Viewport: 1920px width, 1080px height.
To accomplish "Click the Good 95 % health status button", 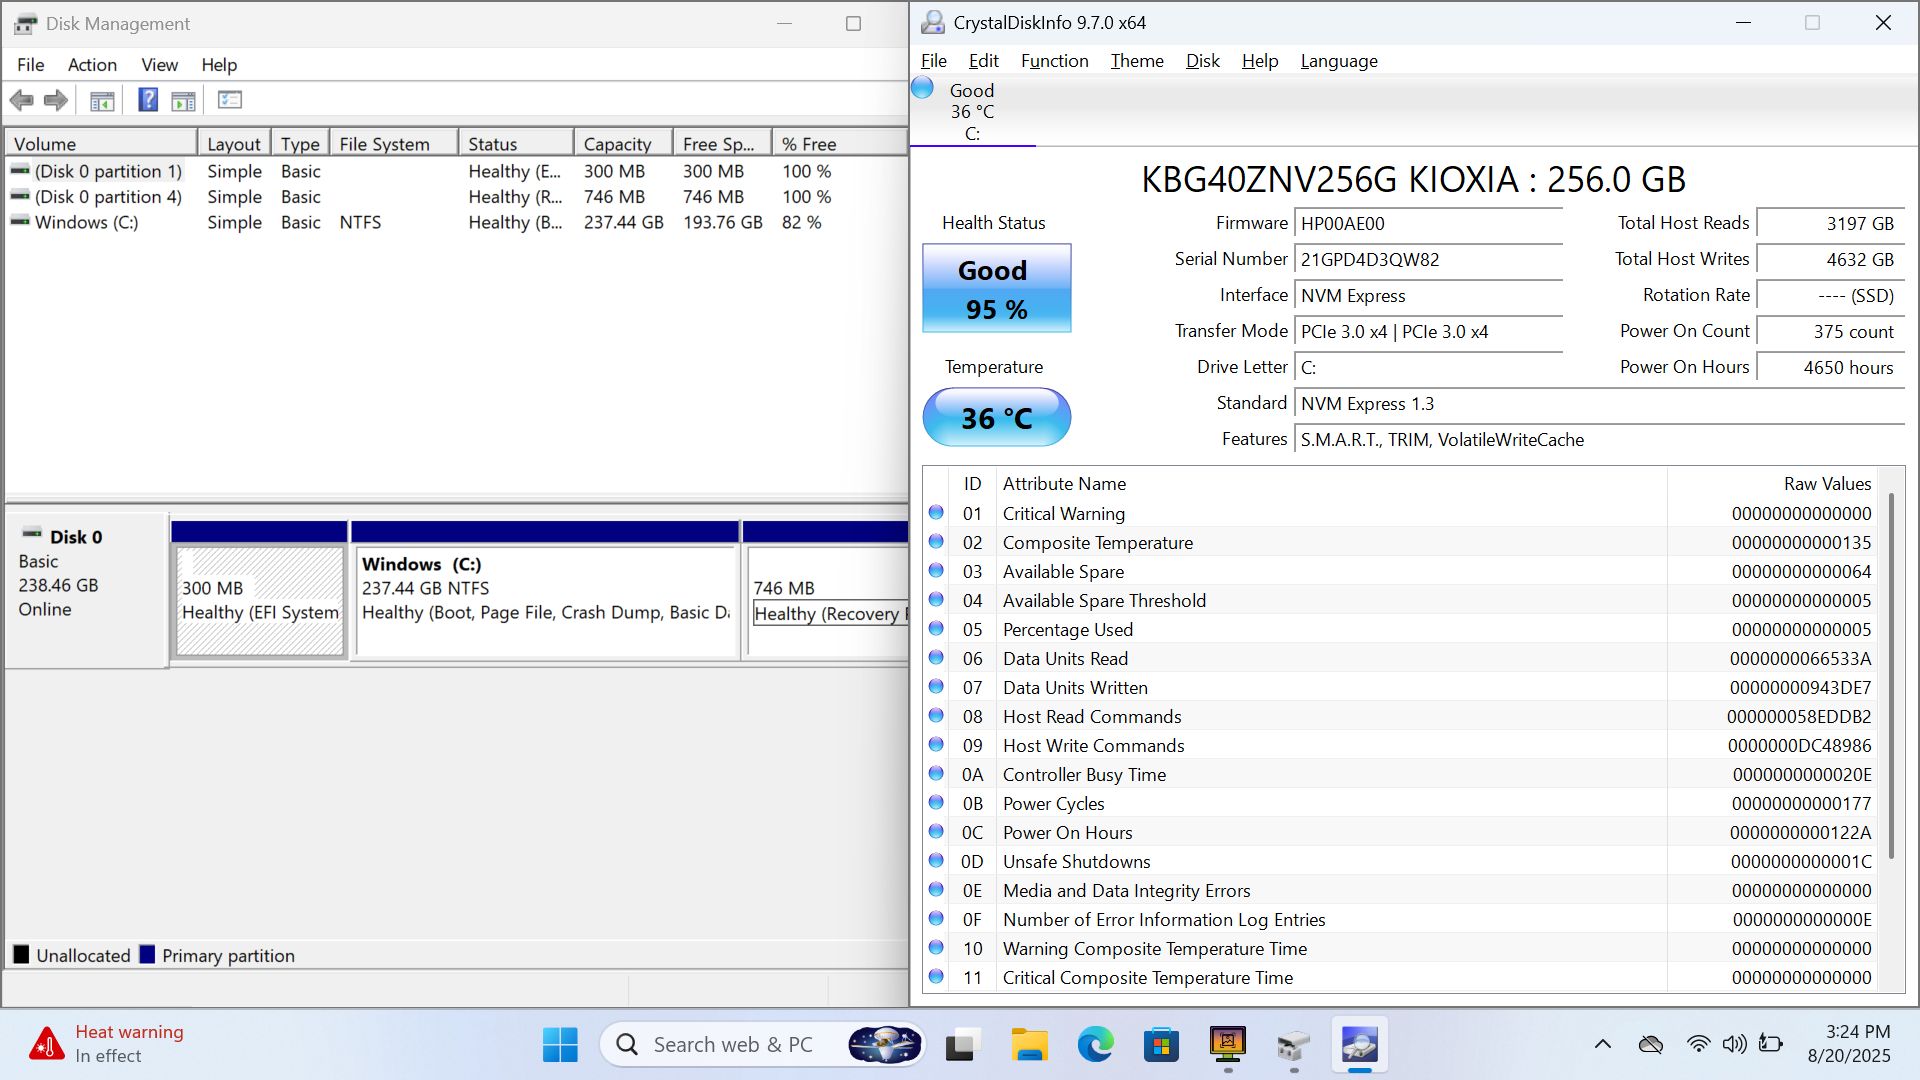I will (996, 289).
